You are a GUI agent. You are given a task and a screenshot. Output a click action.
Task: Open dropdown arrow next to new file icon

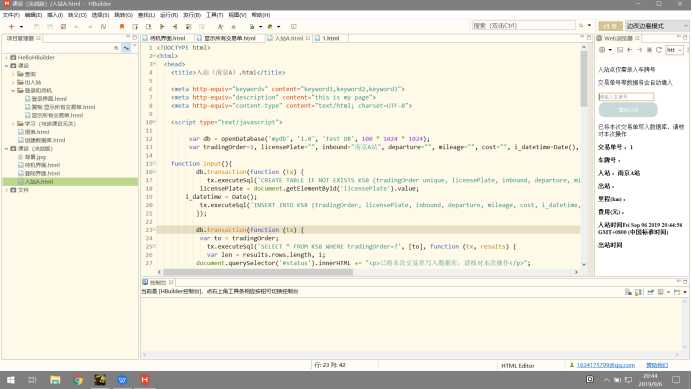click(21, 27)
